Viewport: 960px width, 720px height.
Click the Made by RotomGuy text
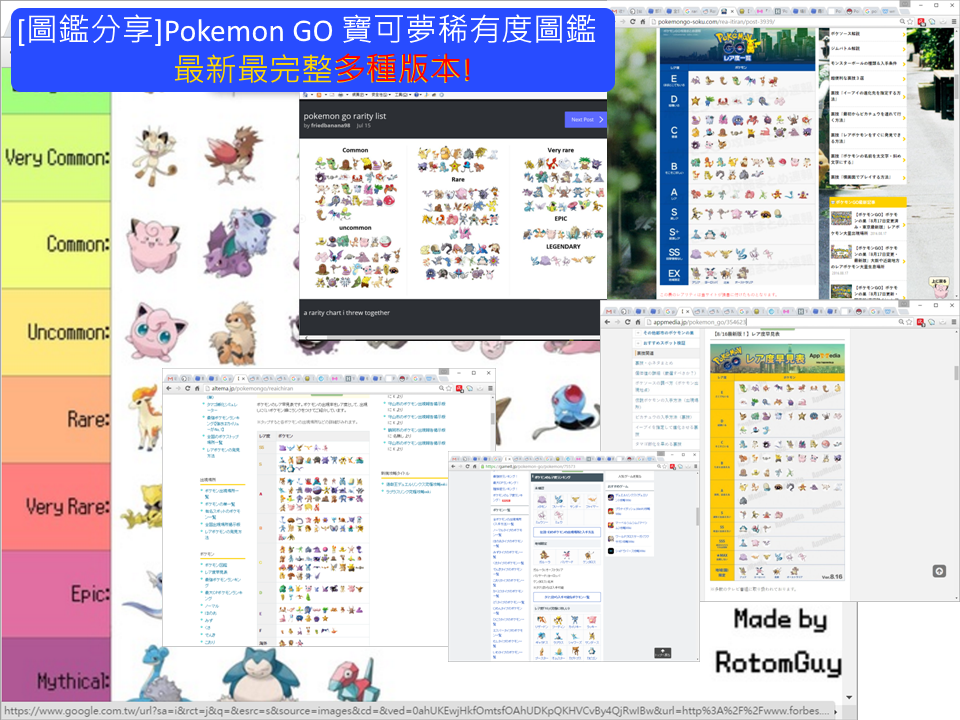pos(779,640)
